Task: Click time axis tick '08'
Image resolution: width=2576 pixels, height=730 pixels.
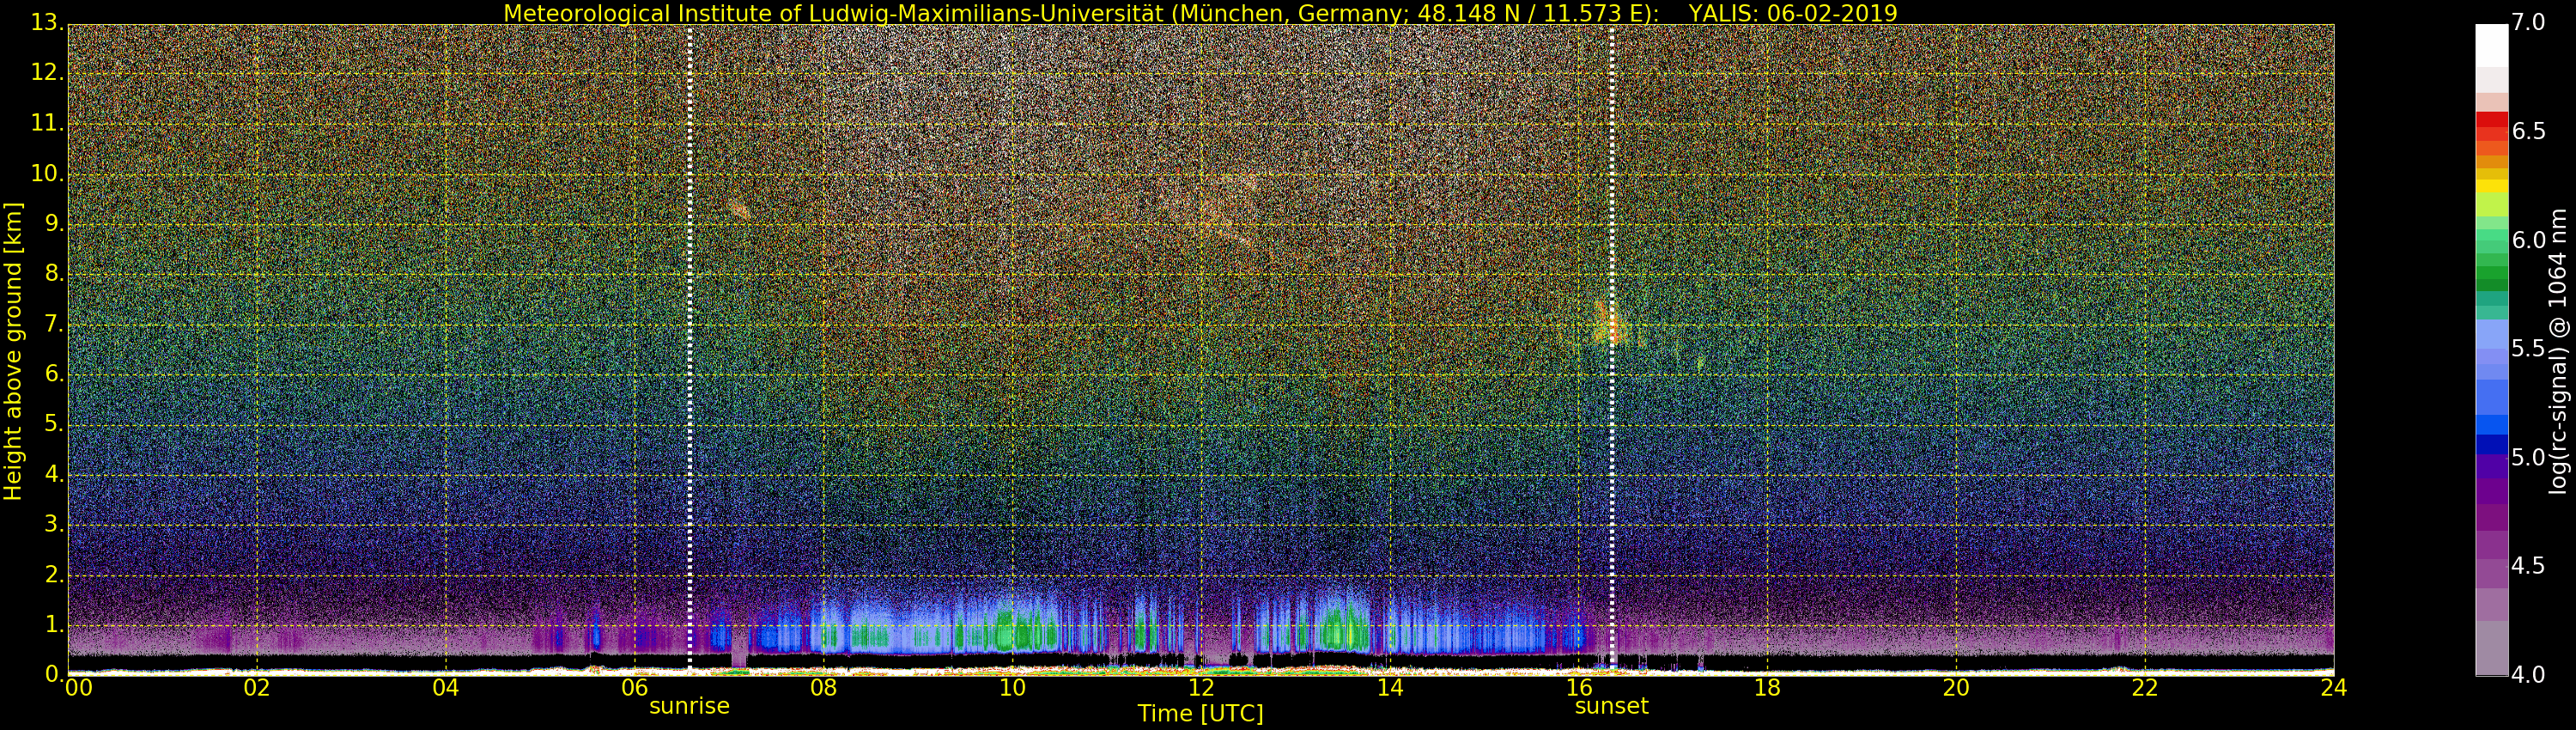Action: point(823,688)
